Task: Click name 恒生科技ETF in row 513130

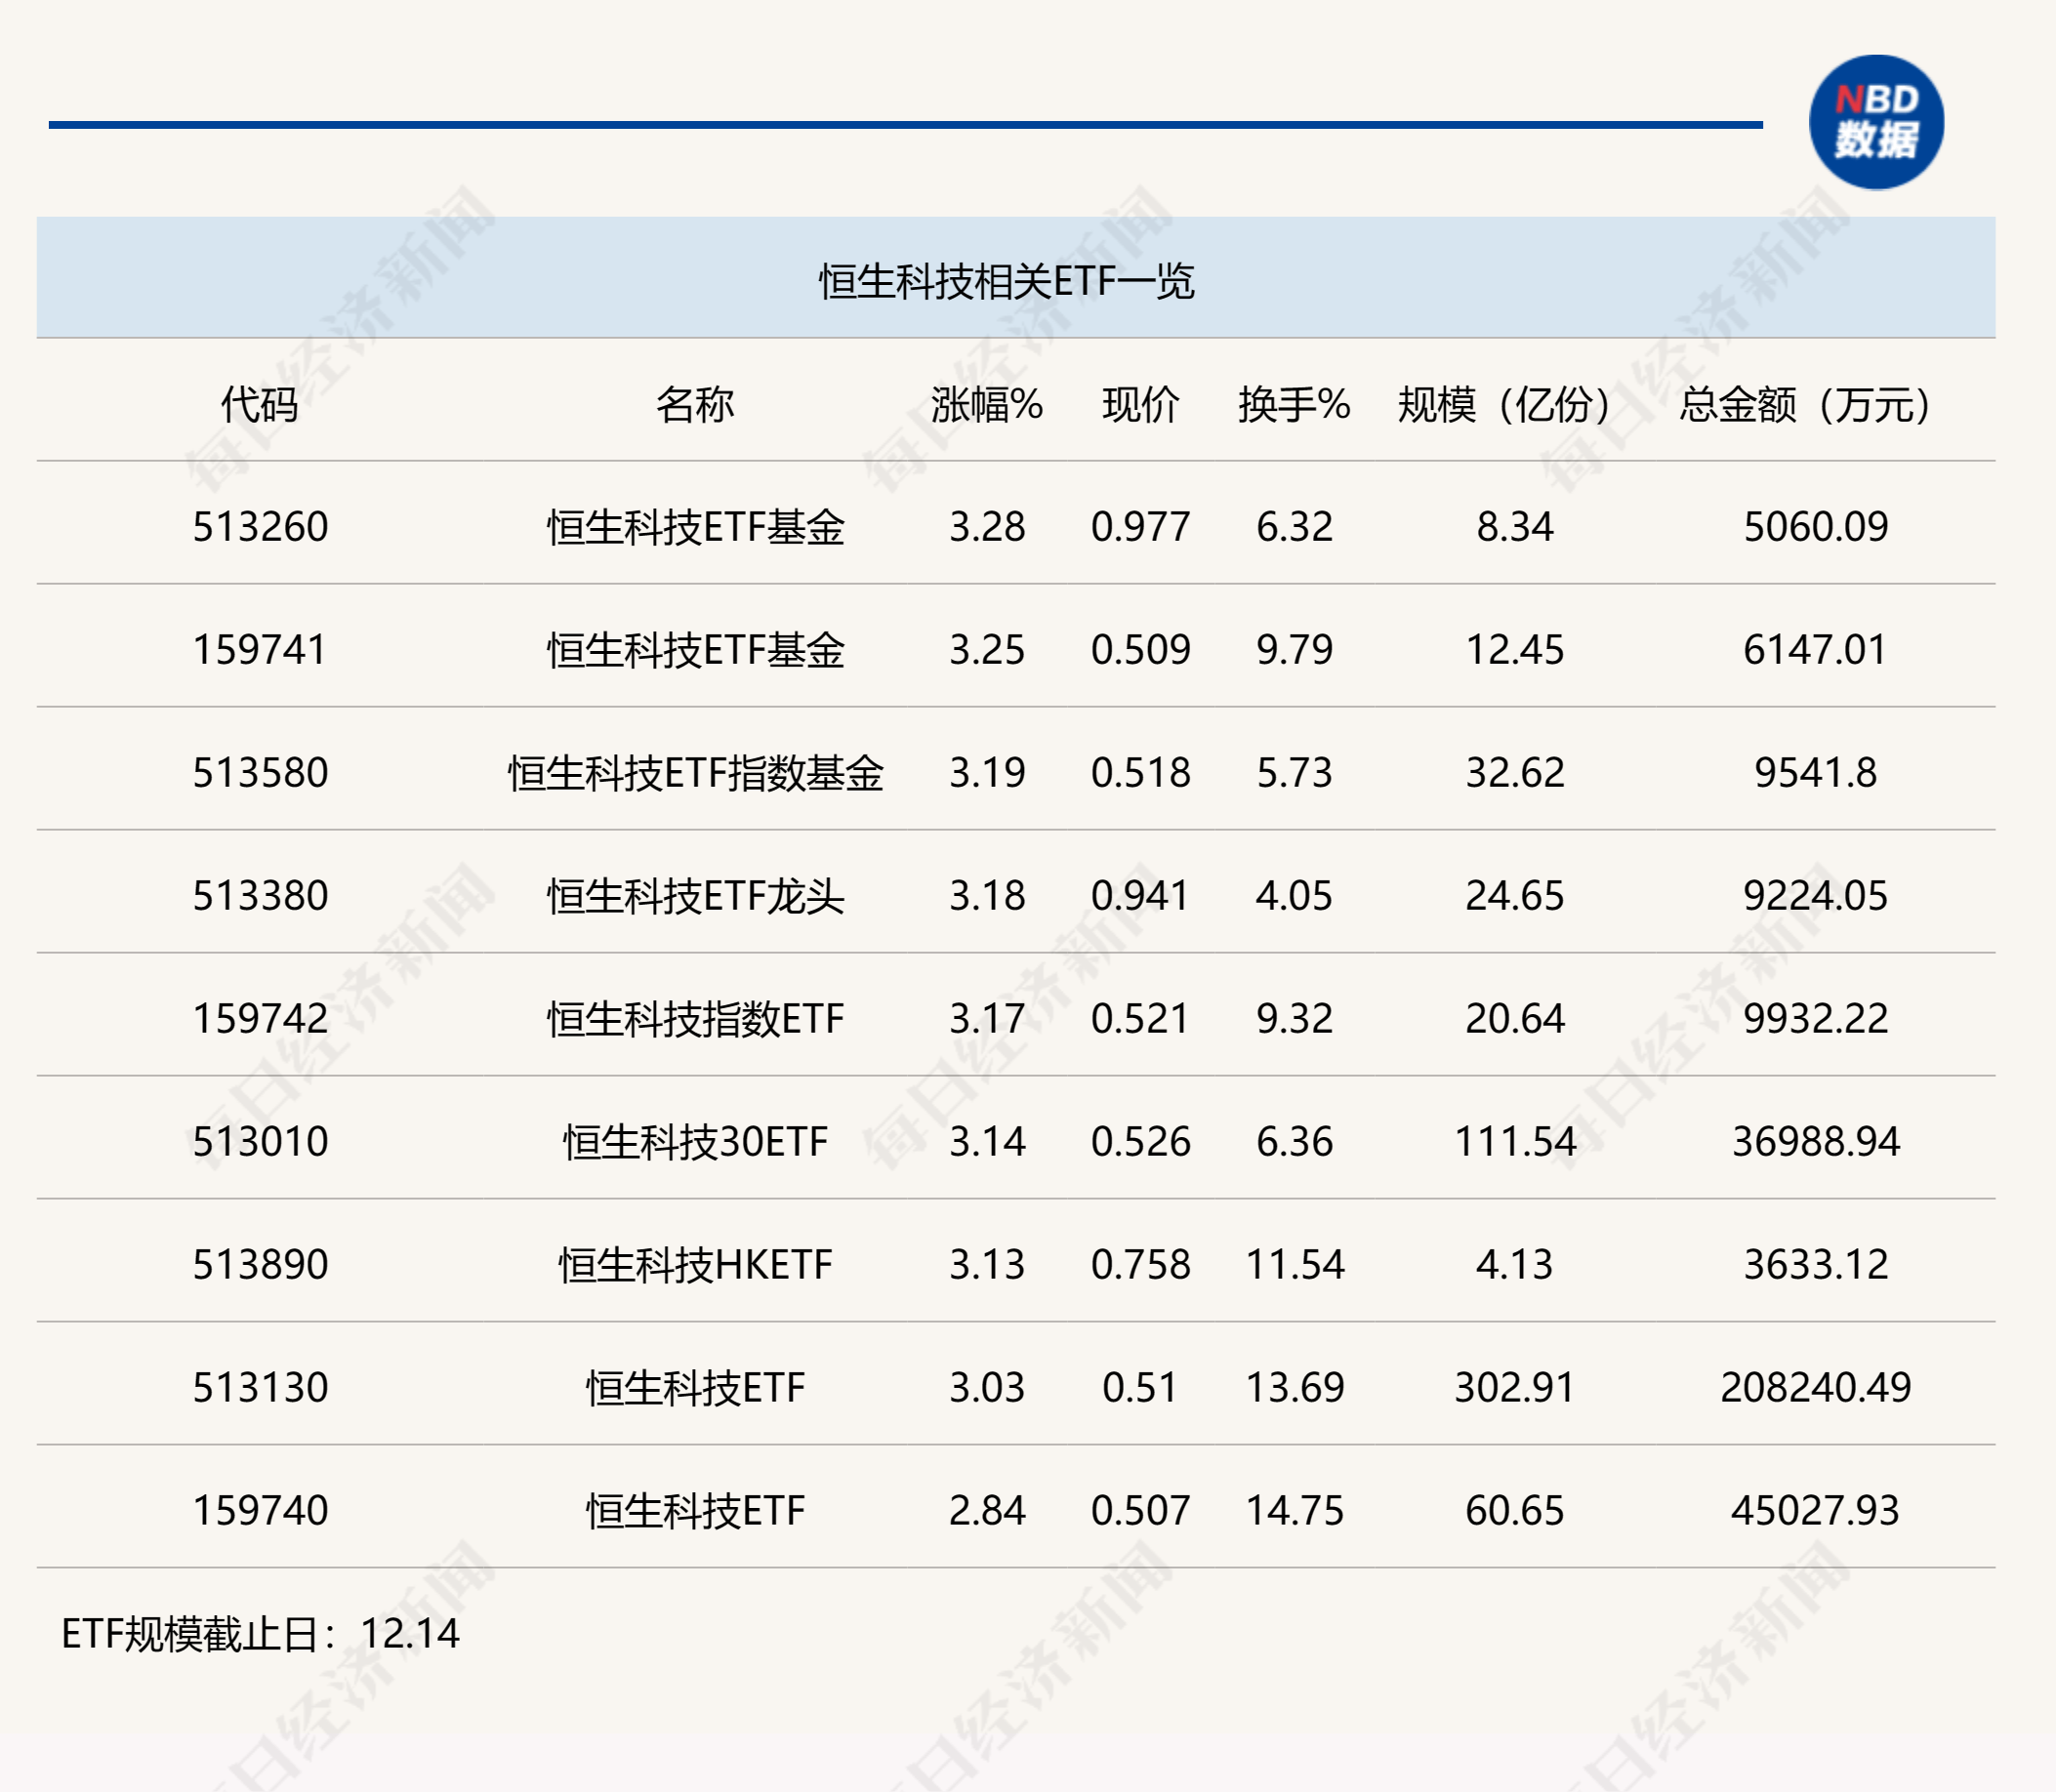Action: tap(695, 1388)
